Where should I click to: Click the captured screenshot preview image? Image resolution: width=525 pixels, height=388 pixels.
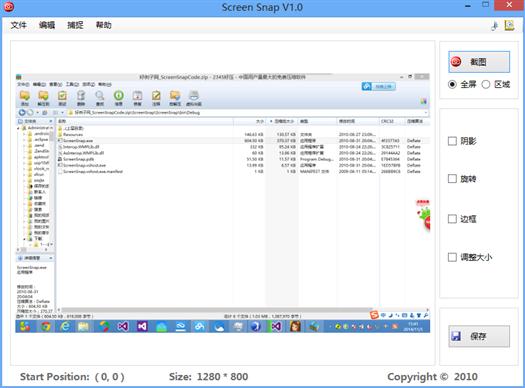click(223, 203)
